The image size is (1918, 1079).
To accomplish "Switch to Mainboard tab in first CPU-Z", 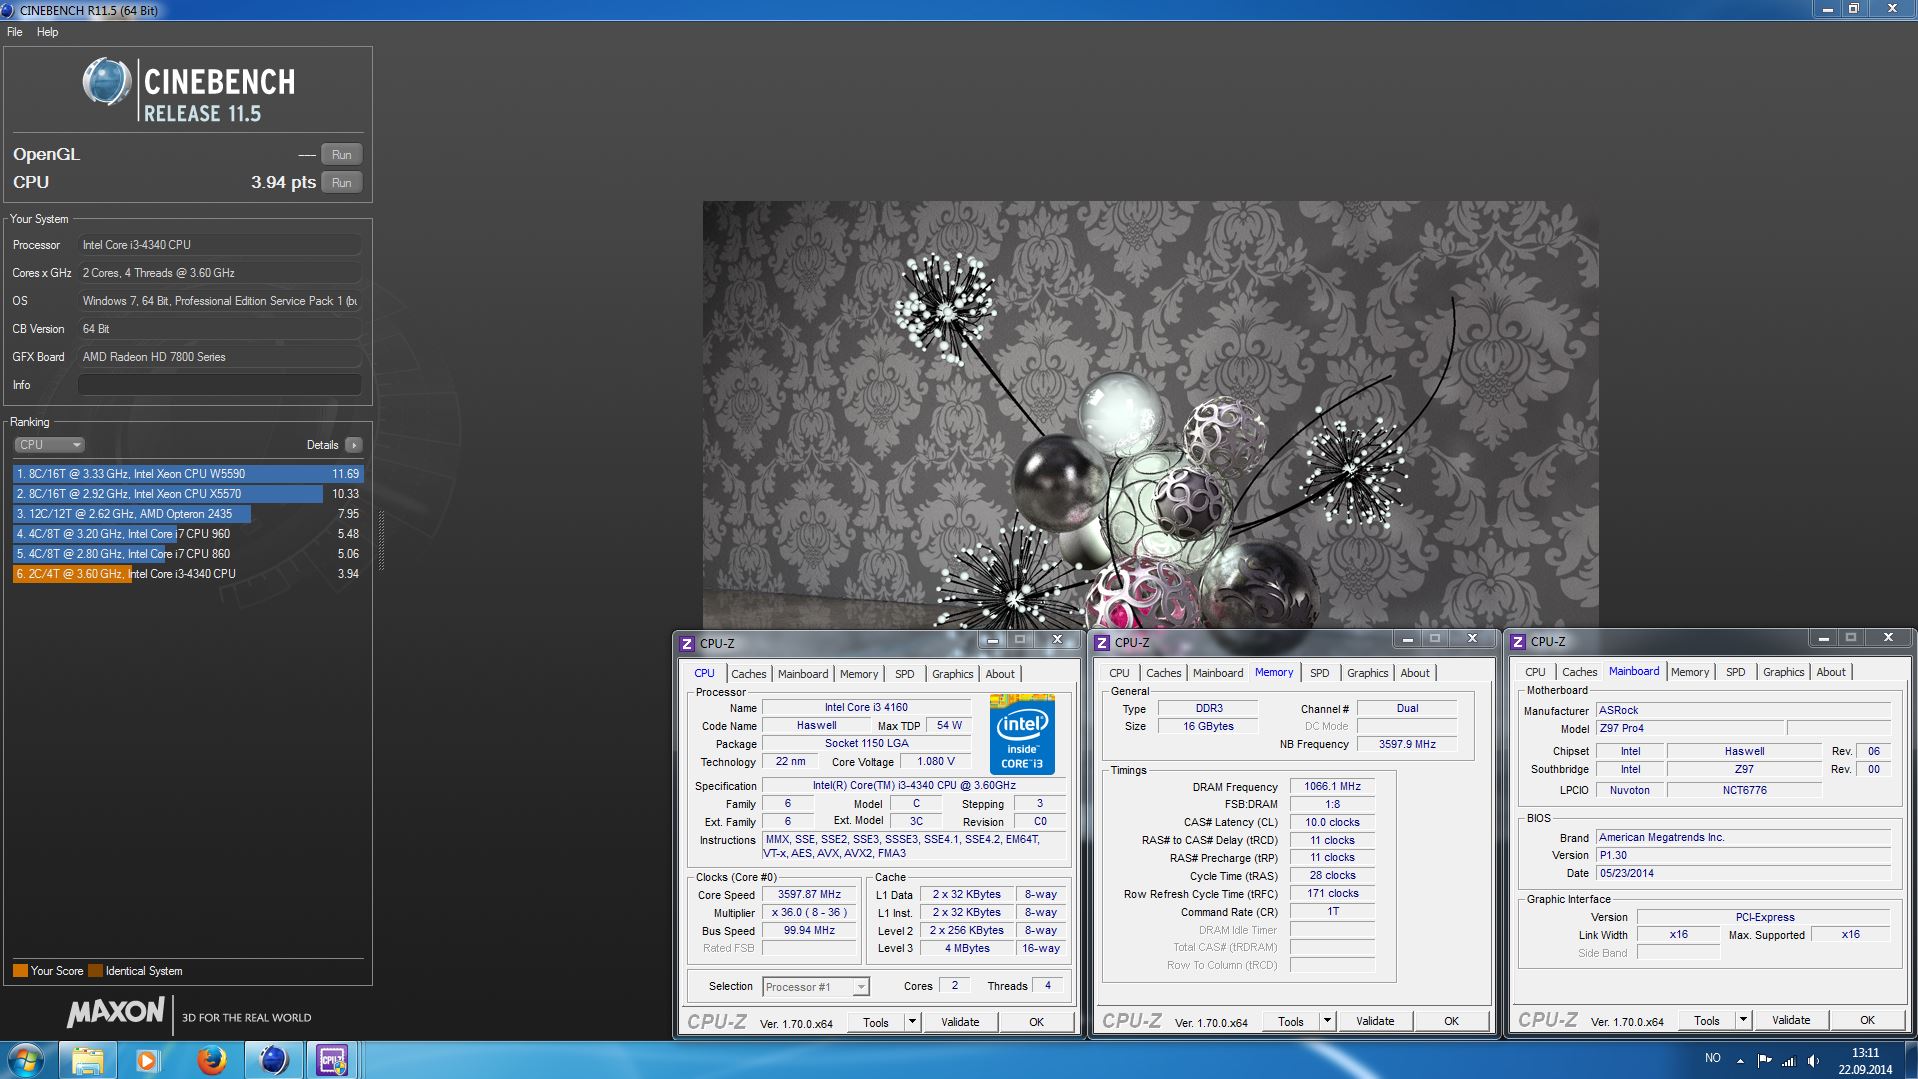I will [803, 674].
